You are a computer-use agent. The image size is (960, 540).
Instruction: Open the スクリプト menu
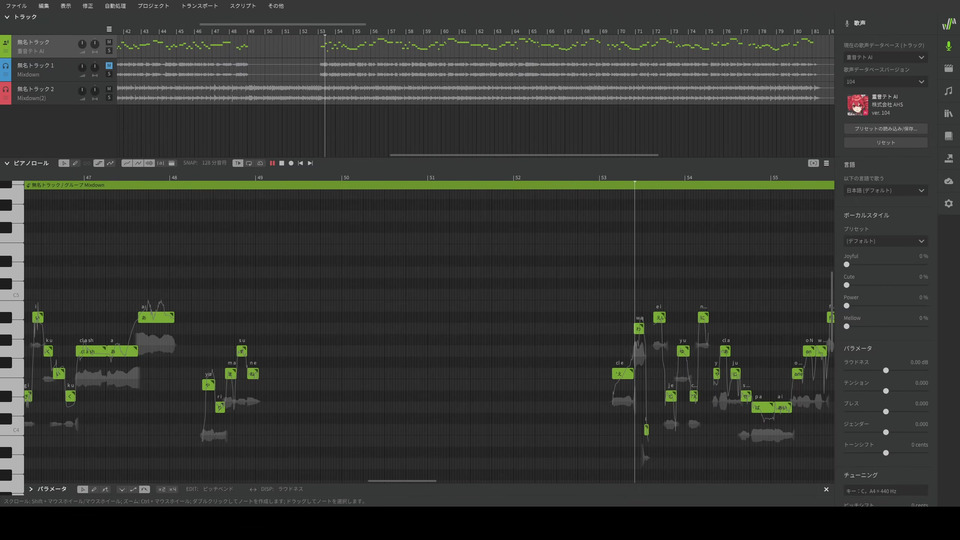tap(243, 6)
